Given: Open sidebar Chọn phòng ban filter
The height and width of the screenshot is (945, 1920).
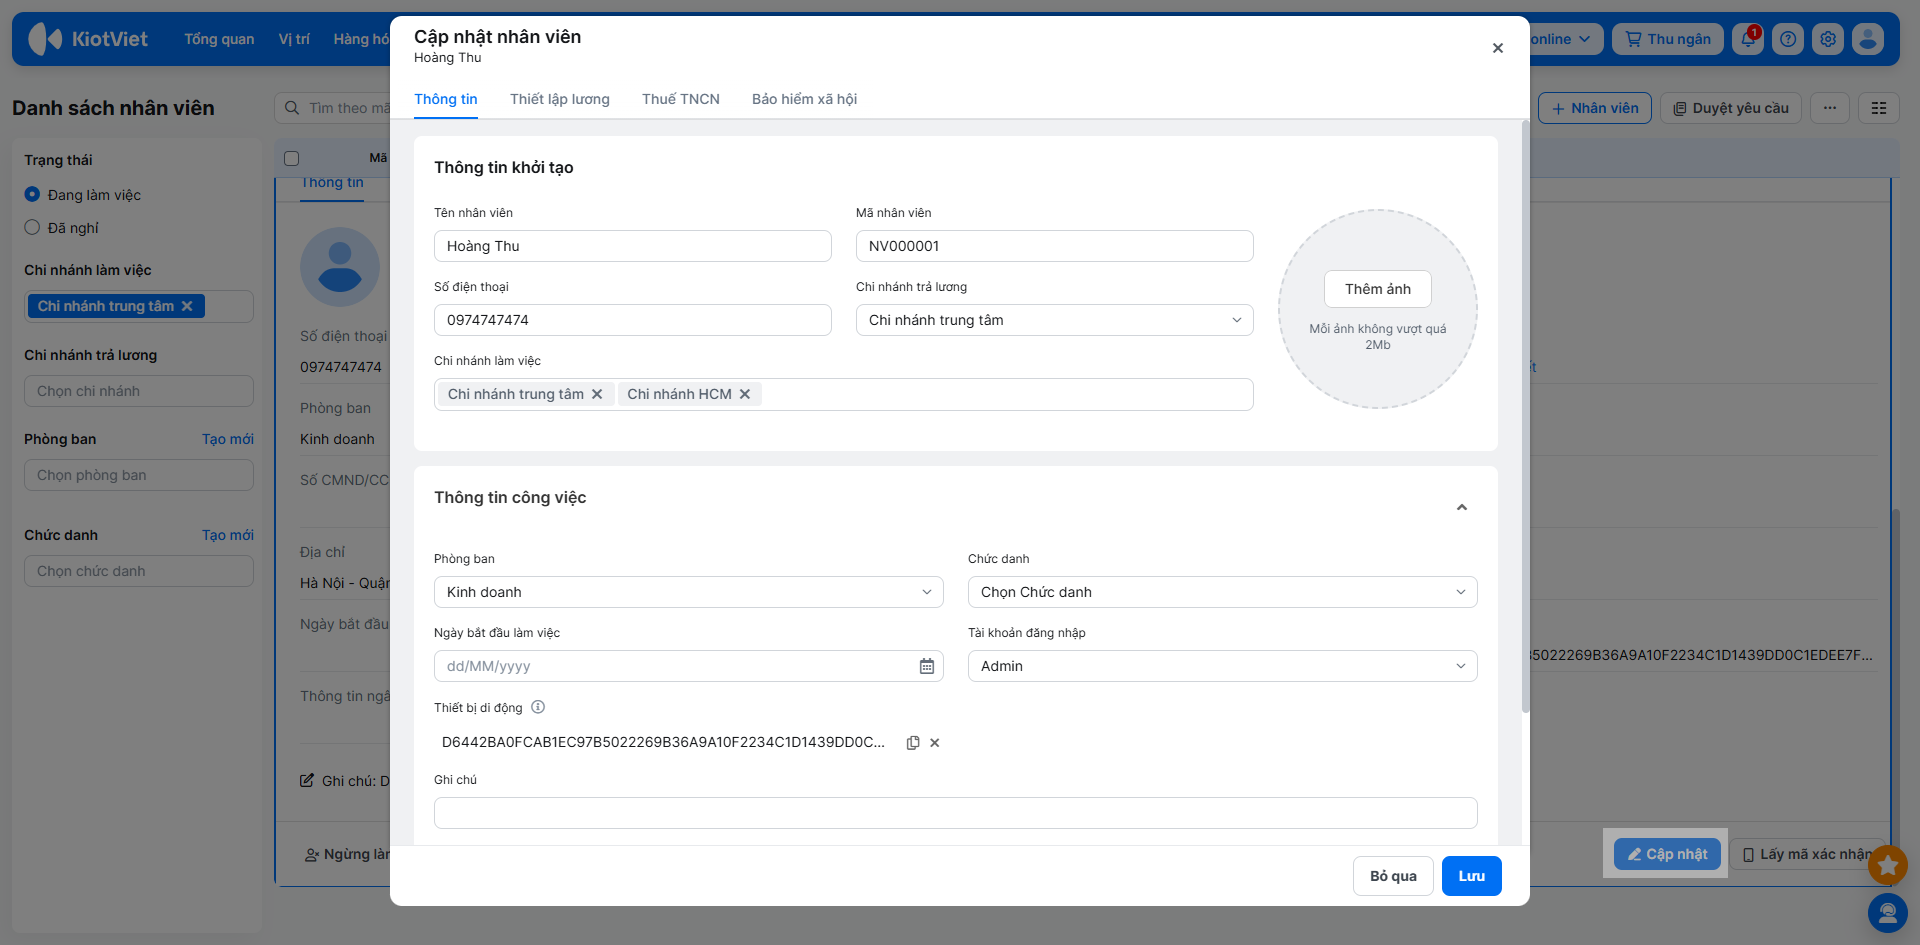Looking at the screenshot, I should coord(139,475).
